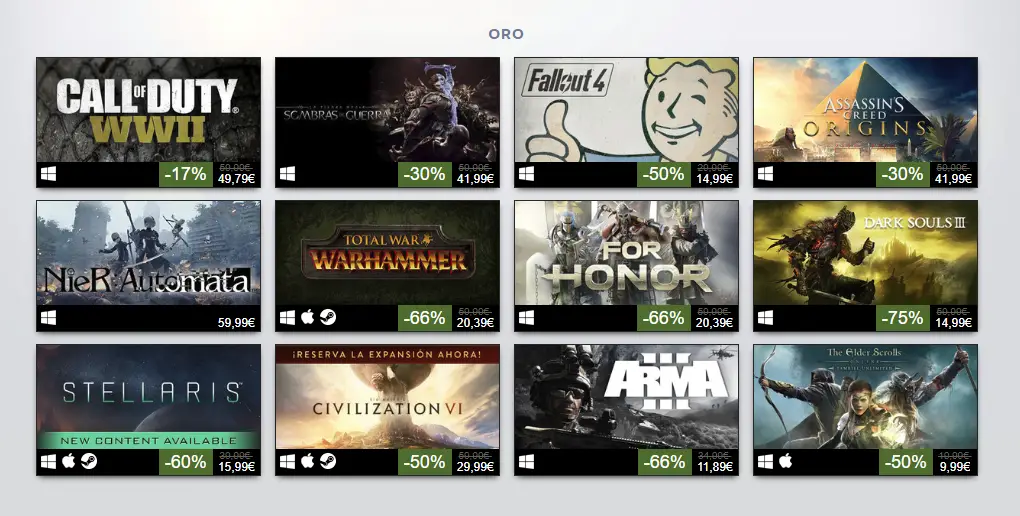1020x516 pixels.
Task: Click the -75% discount badge on Dark Souls III
Action: point(903,318)
